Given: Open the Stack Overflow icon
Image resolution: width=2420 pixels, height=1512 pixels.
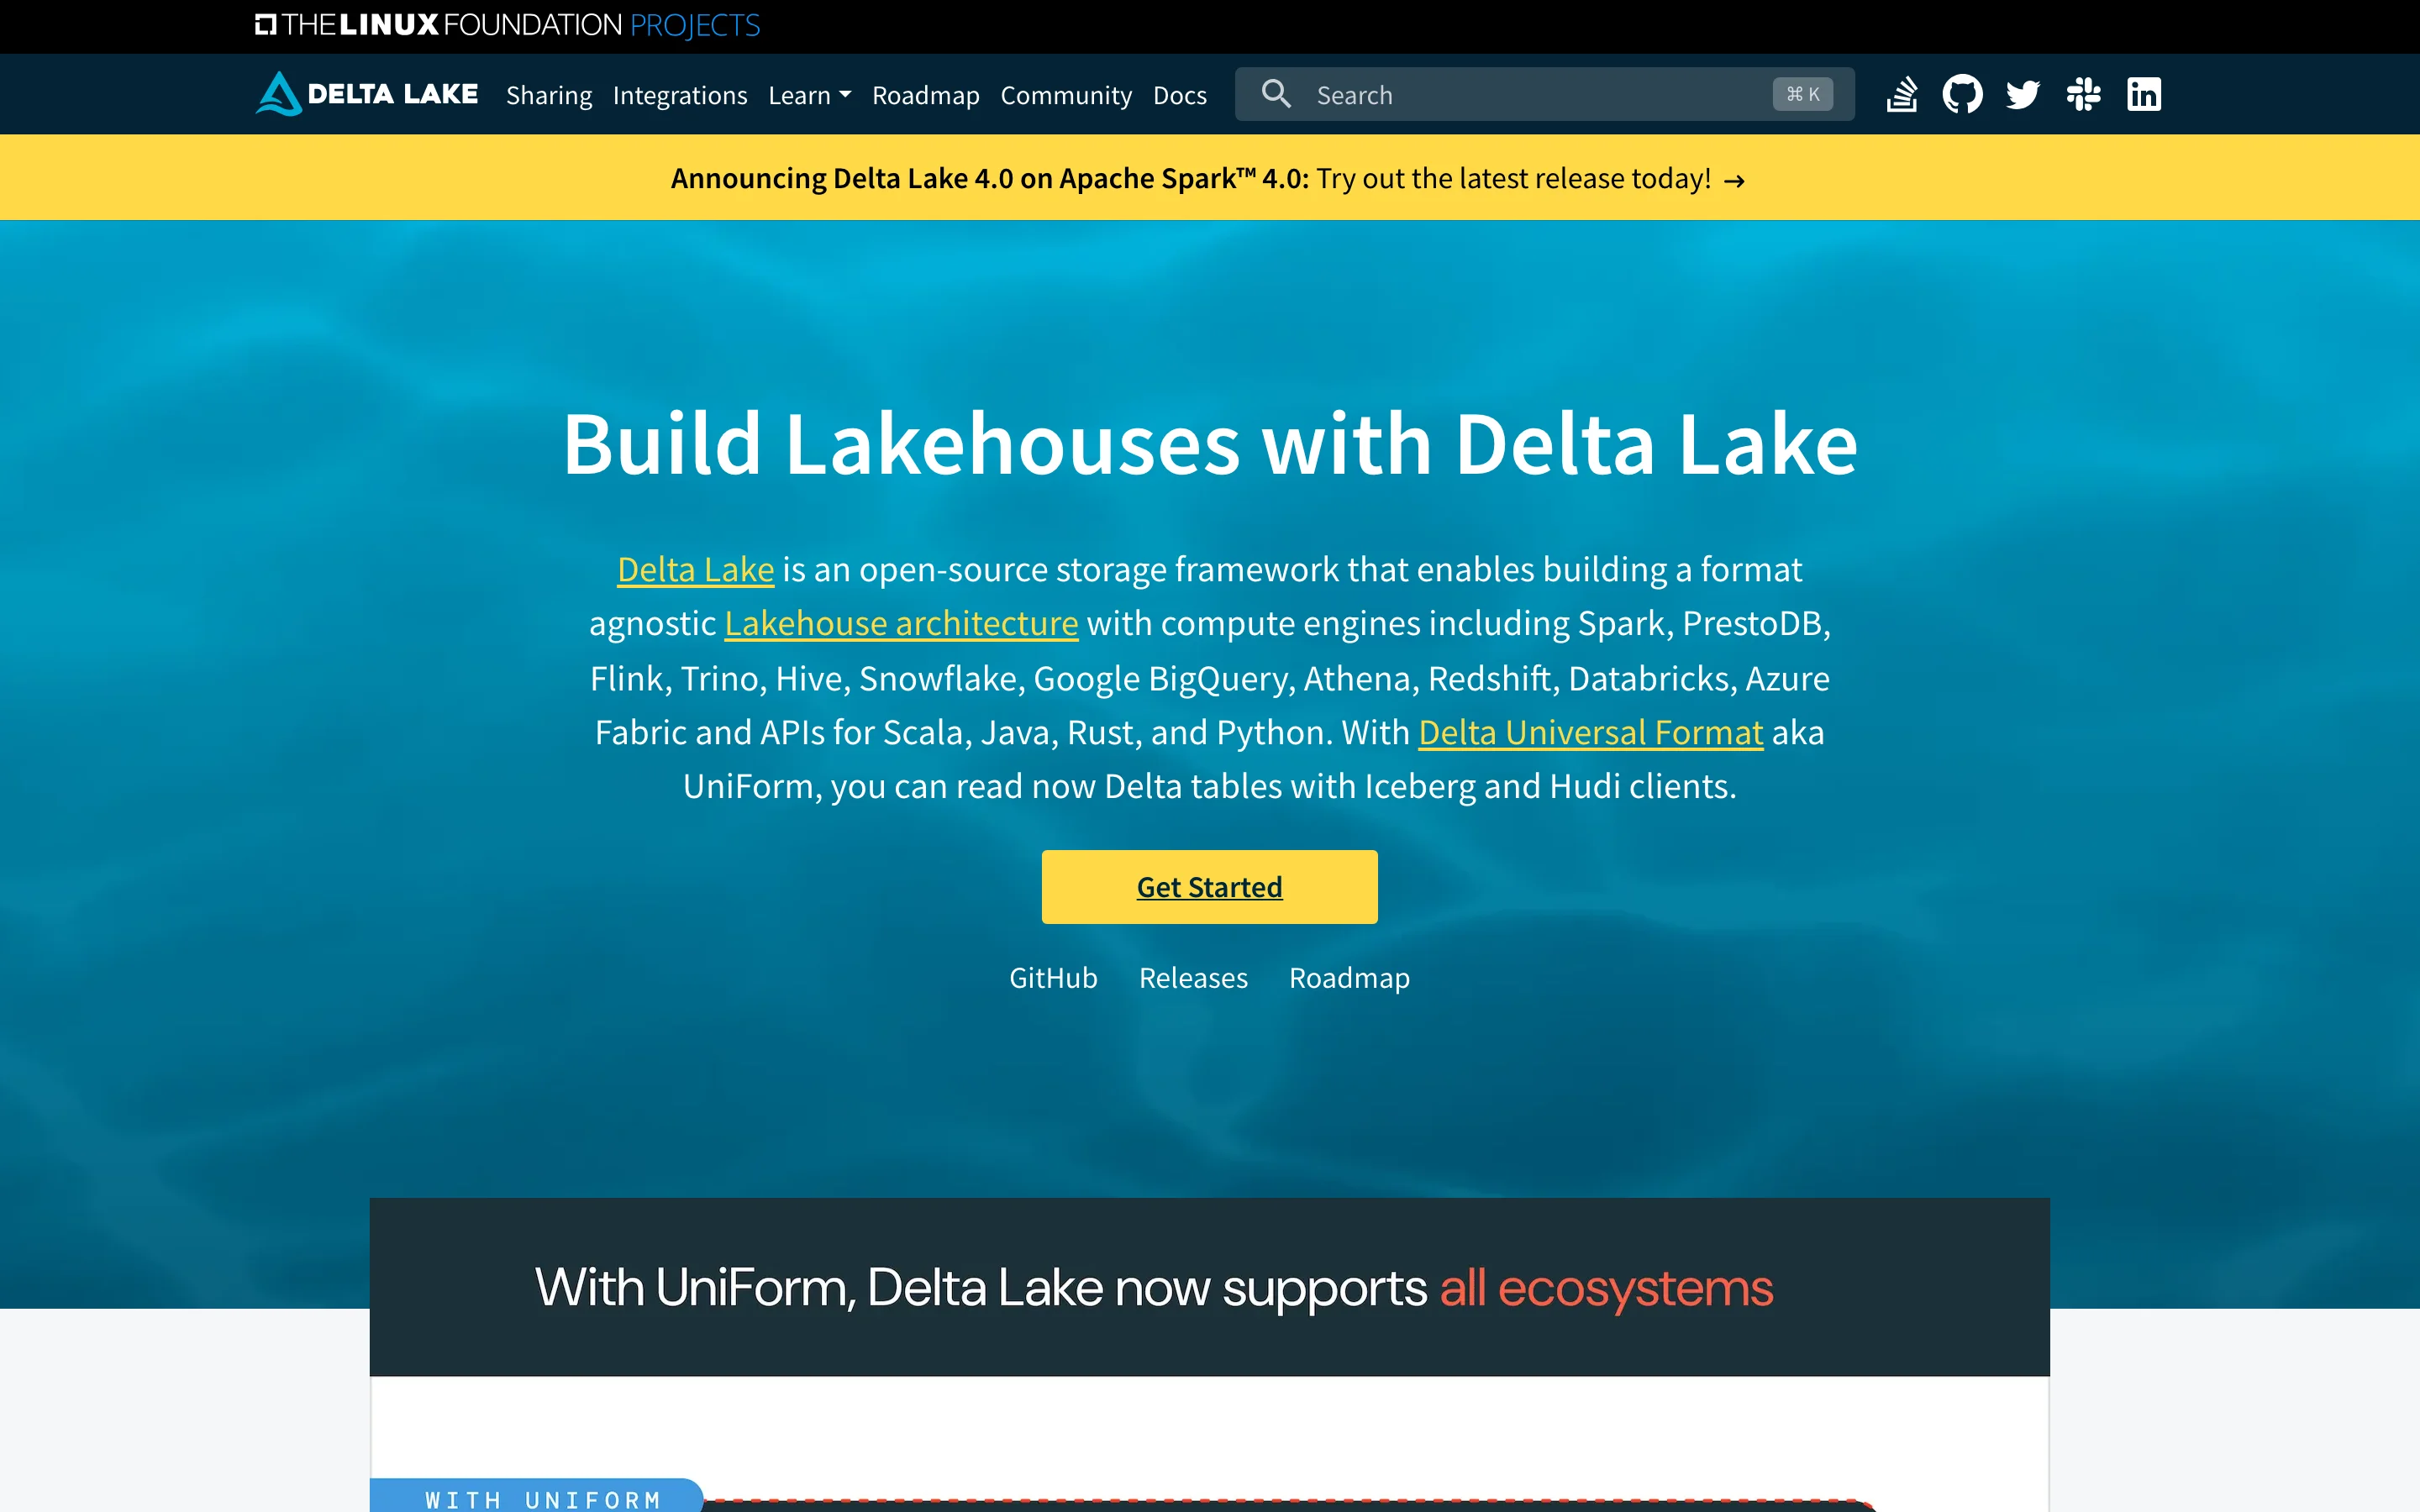Looking at the screenshot, I should coord(1902,93).
